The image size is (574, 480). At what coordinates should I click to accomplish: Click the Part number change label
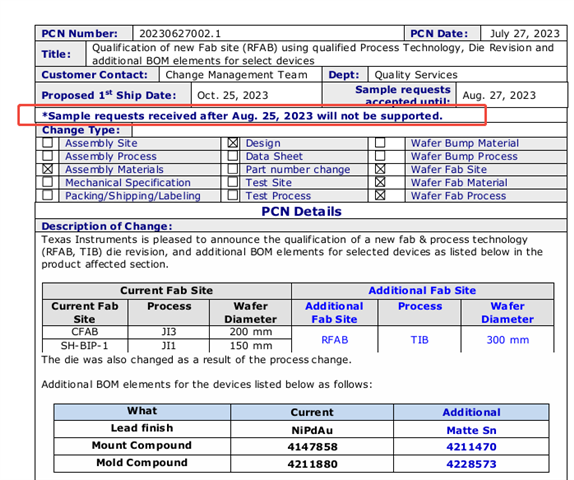298,170
